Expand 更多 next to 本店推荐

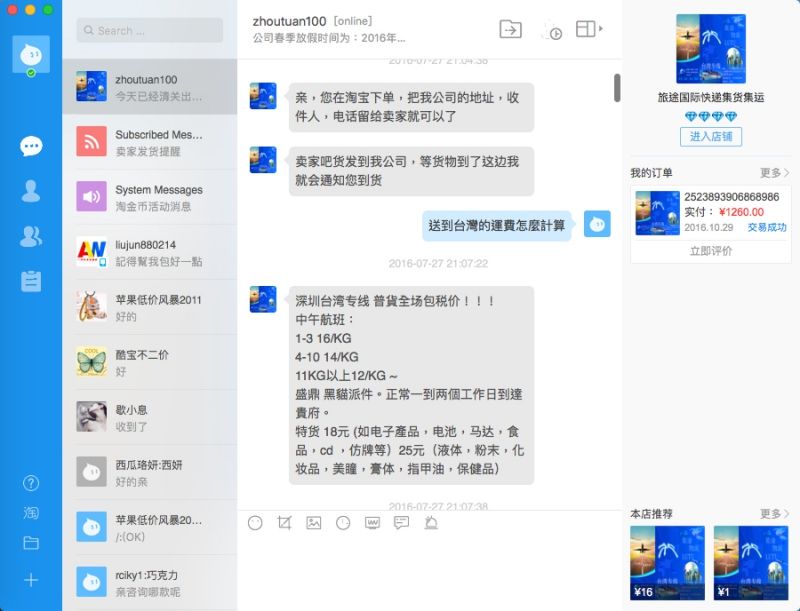pos(774,513)
